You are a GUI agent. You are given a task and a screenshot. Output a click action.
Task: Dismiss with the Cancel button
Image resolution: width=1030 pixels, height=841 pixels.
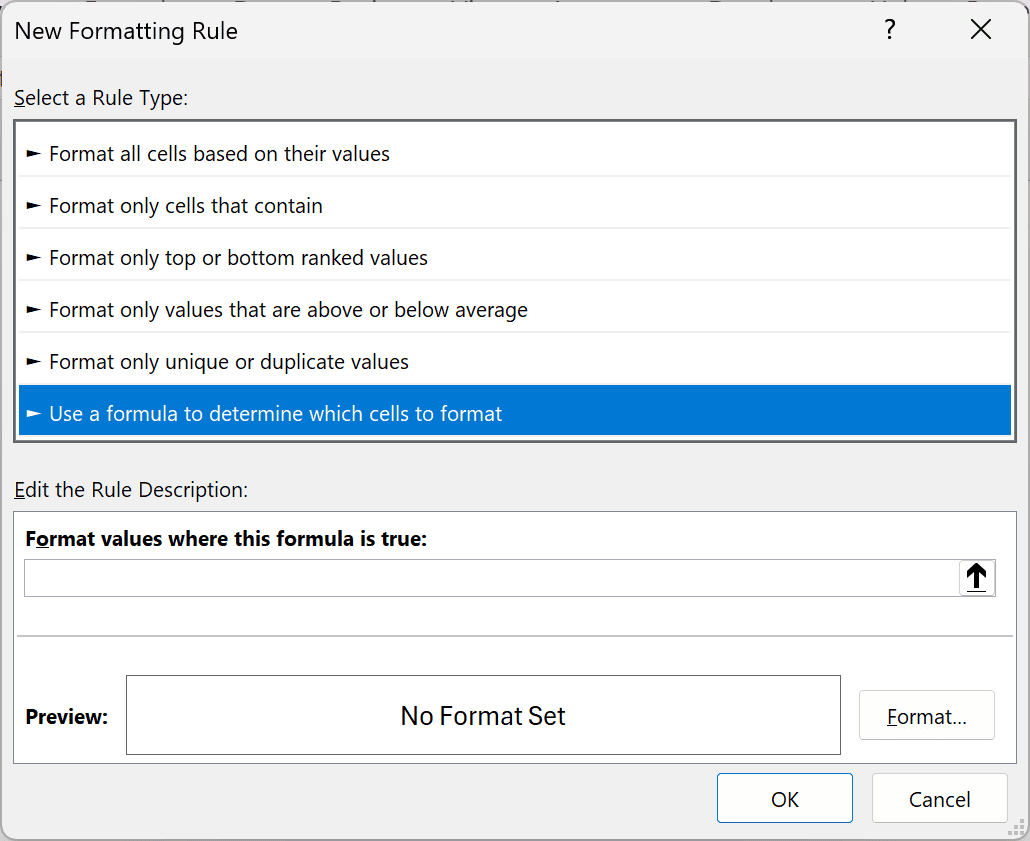click(x=940, y=798)
